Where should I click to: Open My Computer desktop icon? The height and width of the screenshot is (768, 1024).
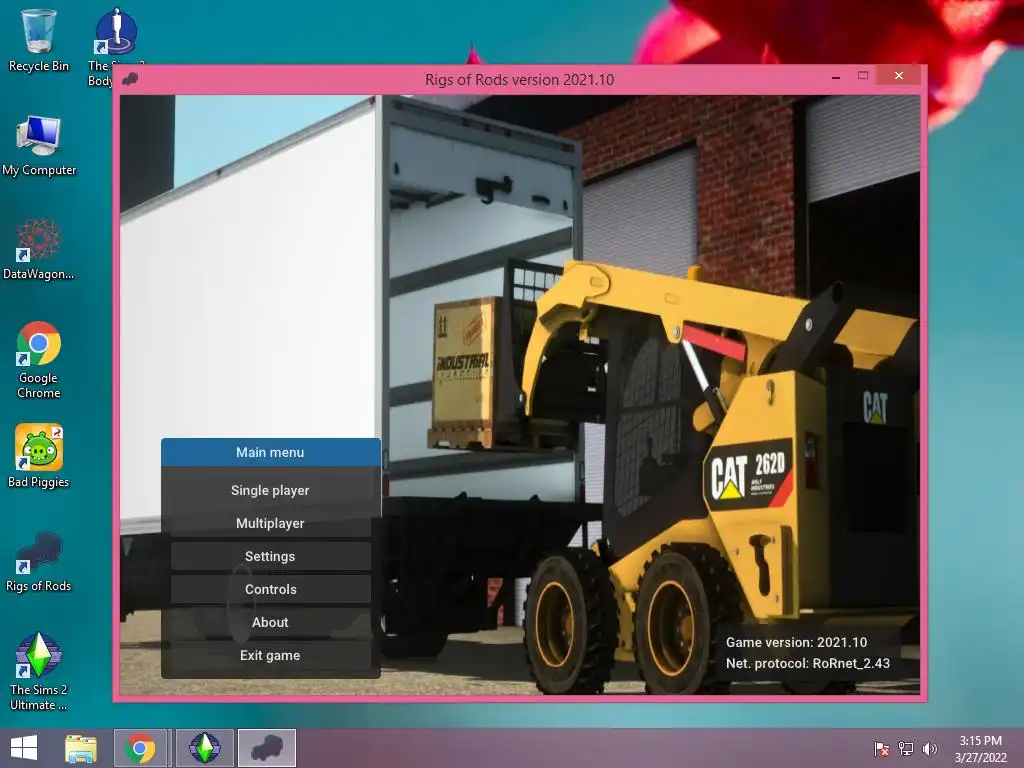(x=39, y=145)
